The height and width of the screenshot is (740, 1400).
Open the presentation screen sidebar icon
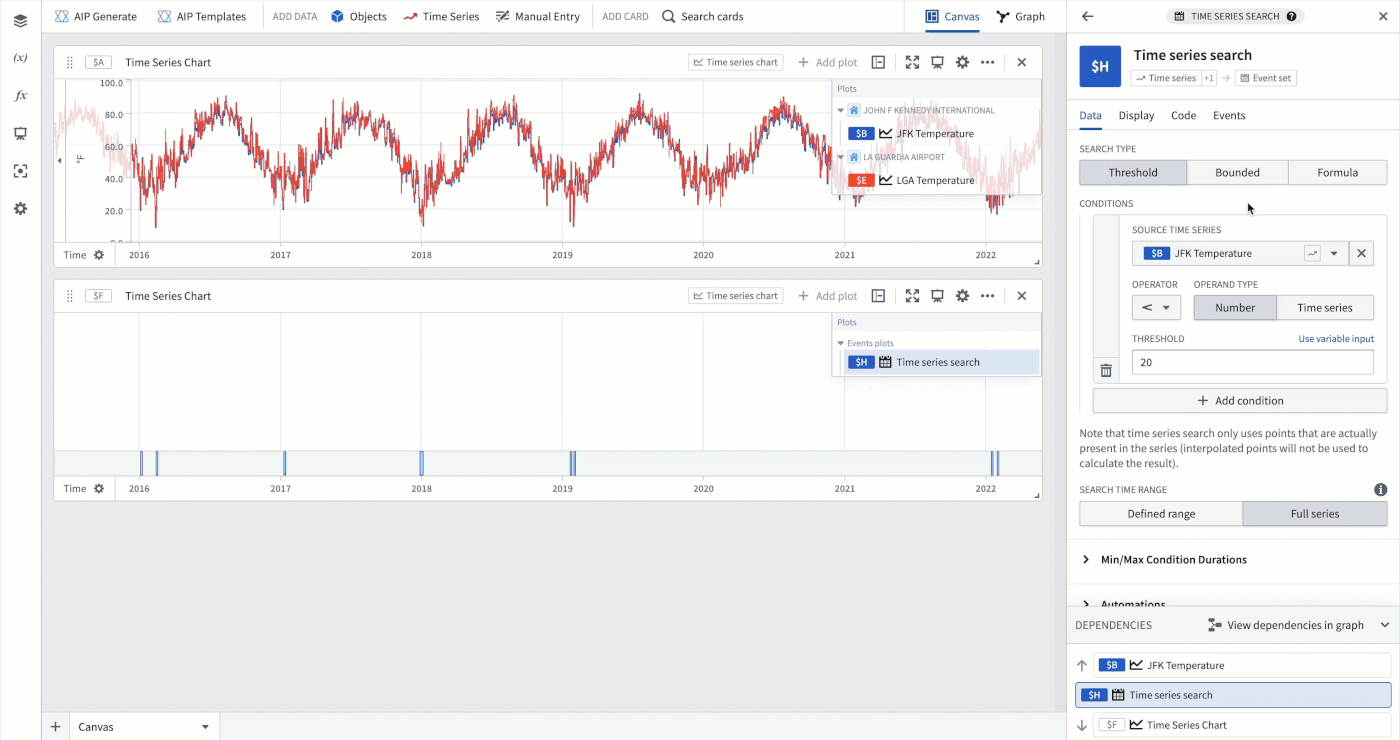[x=20, y=134]
